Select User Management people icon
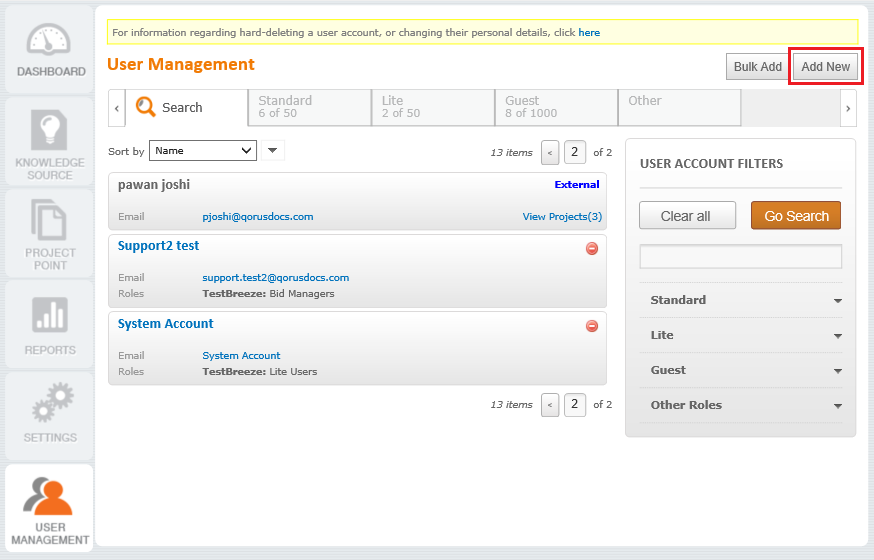Screen dimensions: 874x560 coord(48,496)
